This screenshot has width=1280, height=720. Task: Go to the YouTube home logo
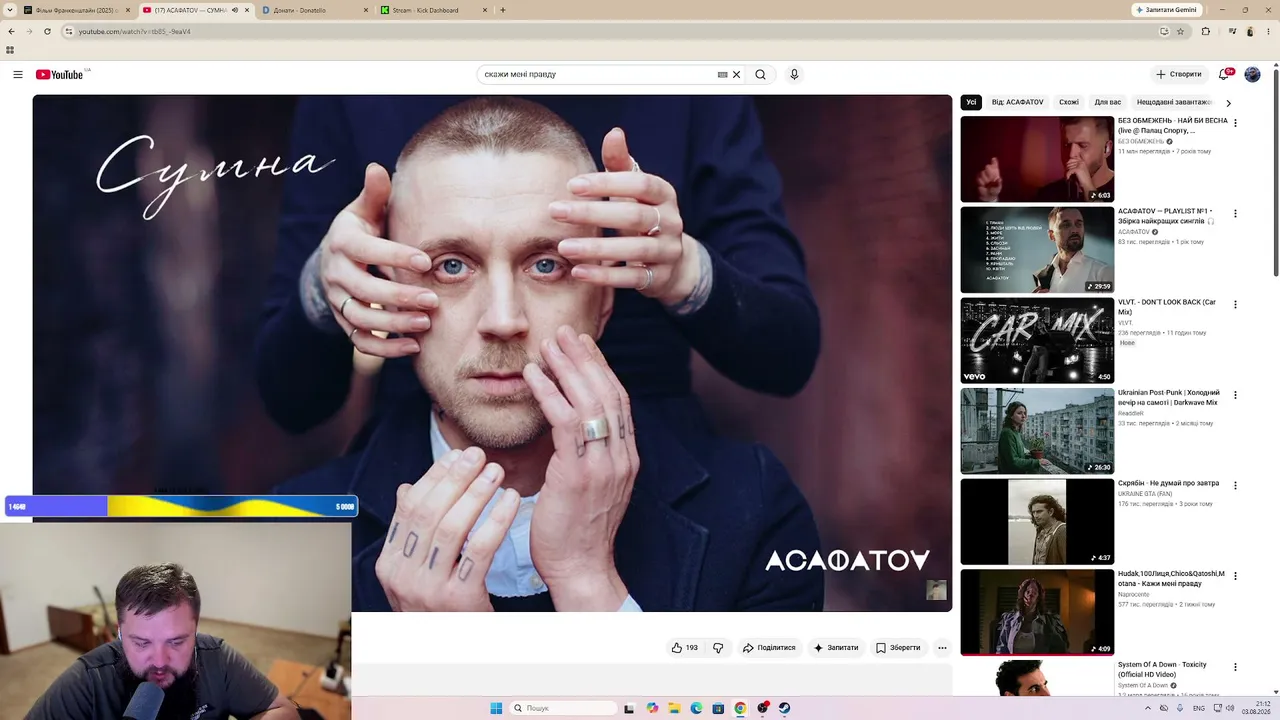pyautogui.click(x=60, y=74)
